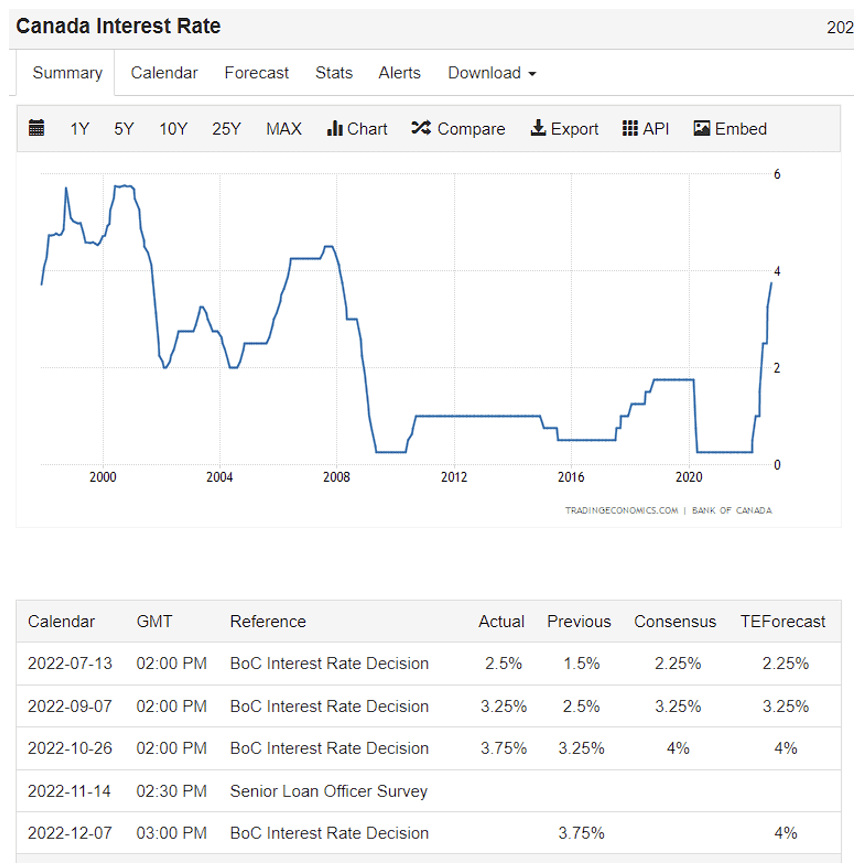Open the Forecast tab
Screen dimensions: 862x865
[256, 73]
